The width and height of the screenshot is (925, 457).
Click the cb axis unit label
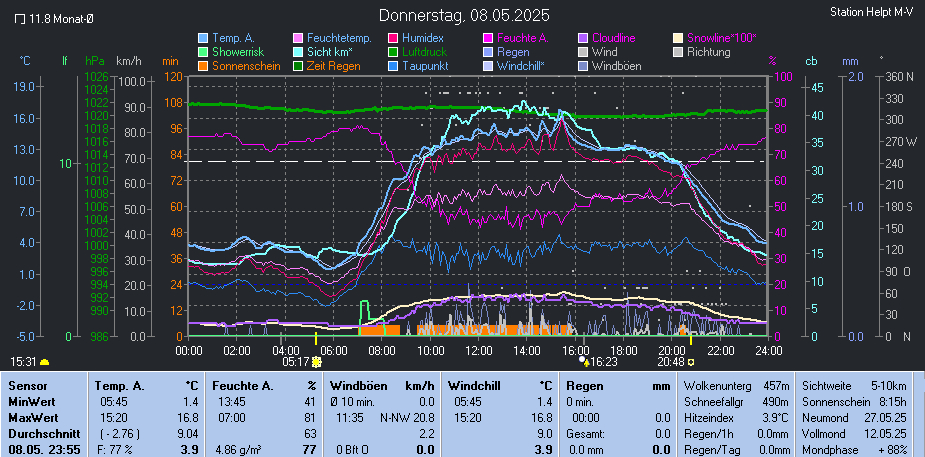coord(811,60)
